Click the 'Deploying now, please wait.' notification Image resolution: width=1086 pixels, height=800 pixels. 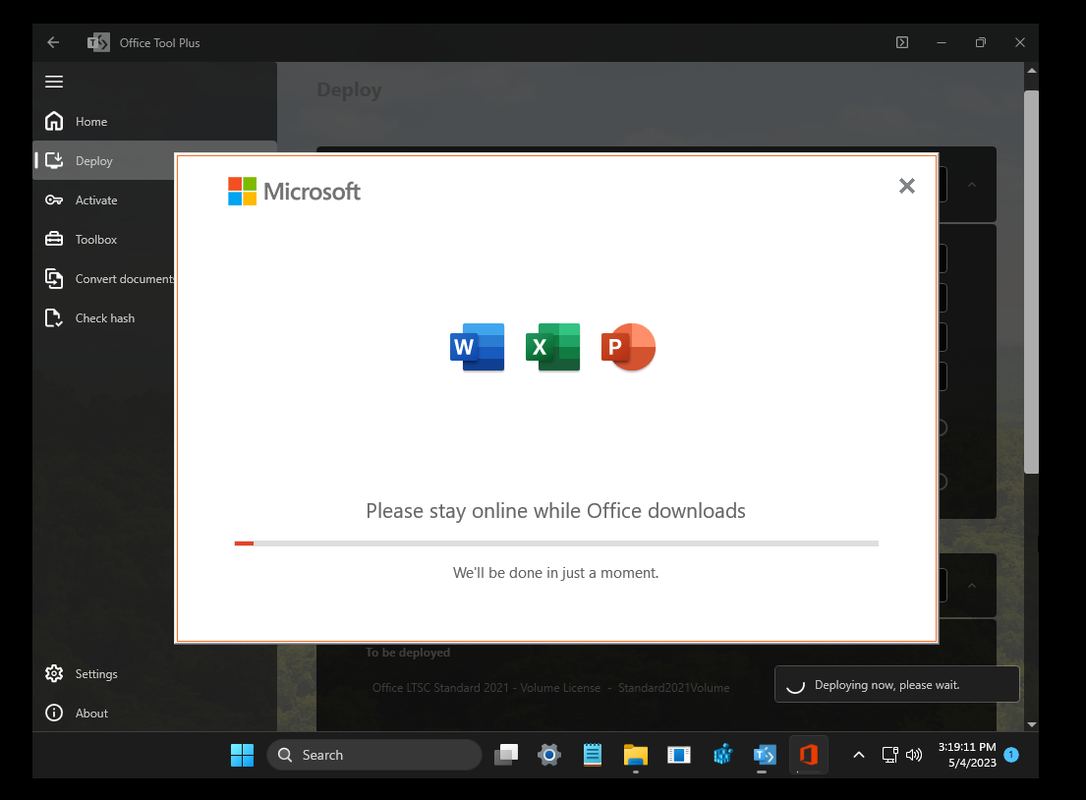[x=897, y=685]
